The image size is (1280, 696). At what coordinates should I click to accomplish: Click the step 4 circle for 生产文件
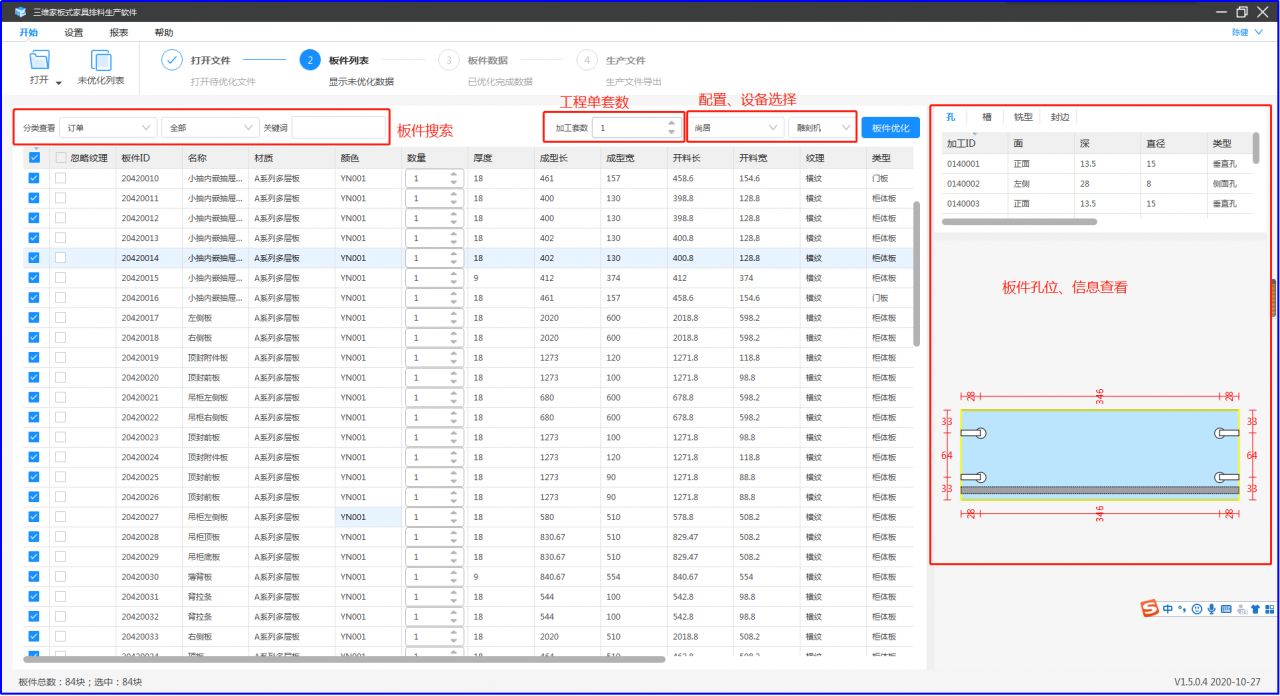pos(587,60)
